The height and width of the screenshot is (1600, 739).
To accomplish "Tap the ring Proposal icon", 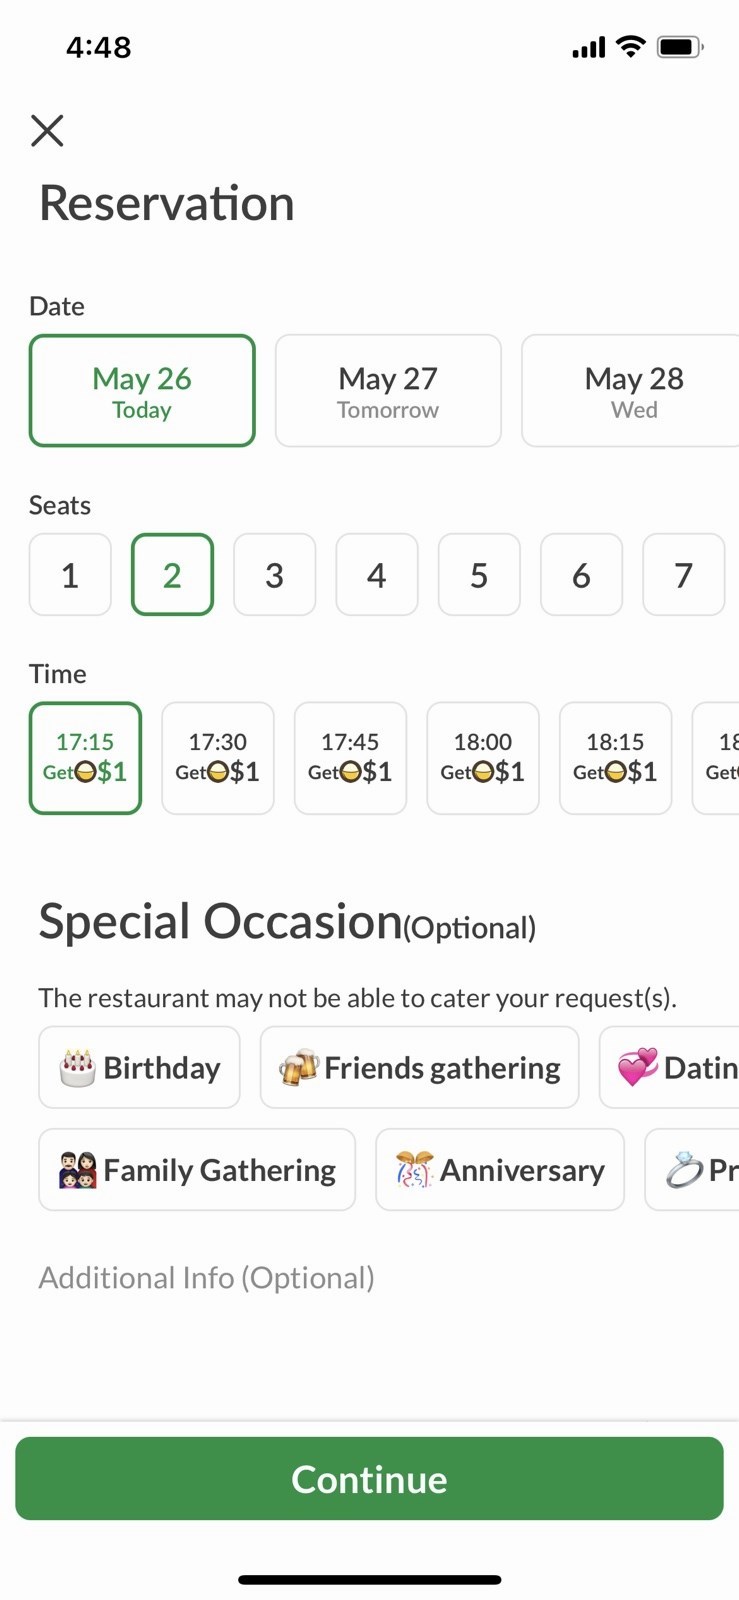I will (x=684, y=1170).
